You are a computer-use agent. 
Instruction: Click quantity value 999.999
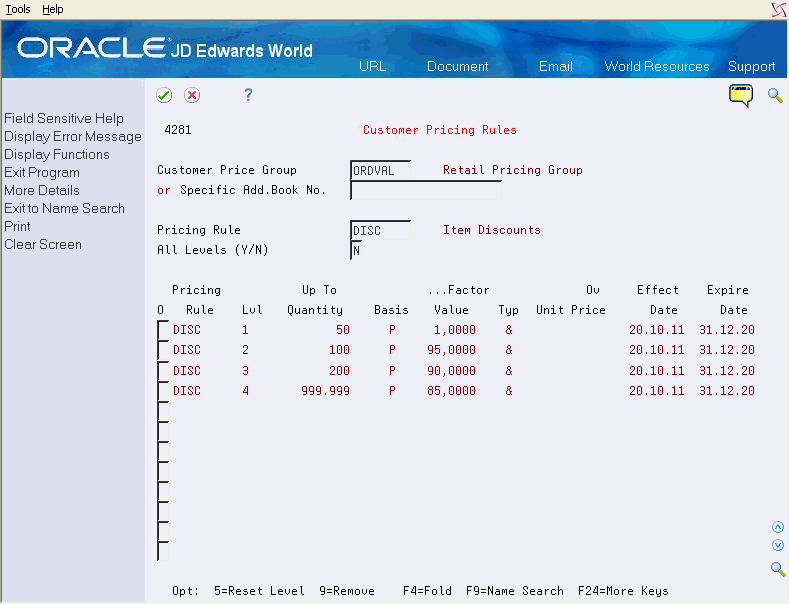[x=325, y=391]
